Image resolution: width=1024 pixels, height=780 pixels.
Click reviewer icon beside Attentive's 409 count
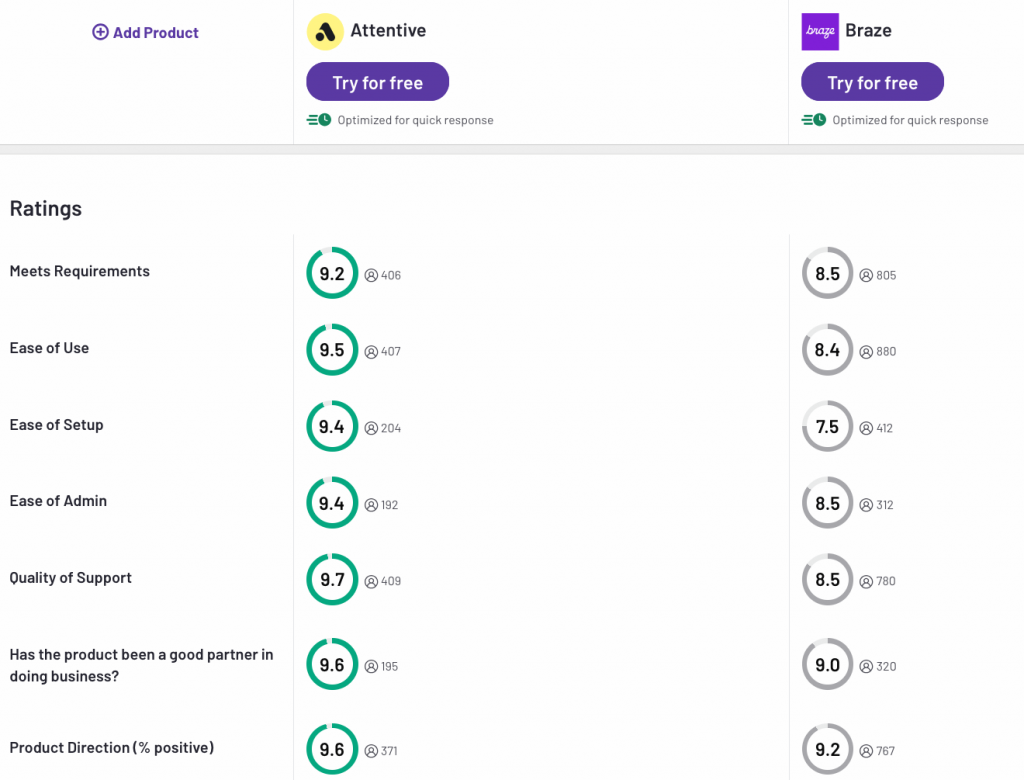pyautogui.click(x=371, y=581)
